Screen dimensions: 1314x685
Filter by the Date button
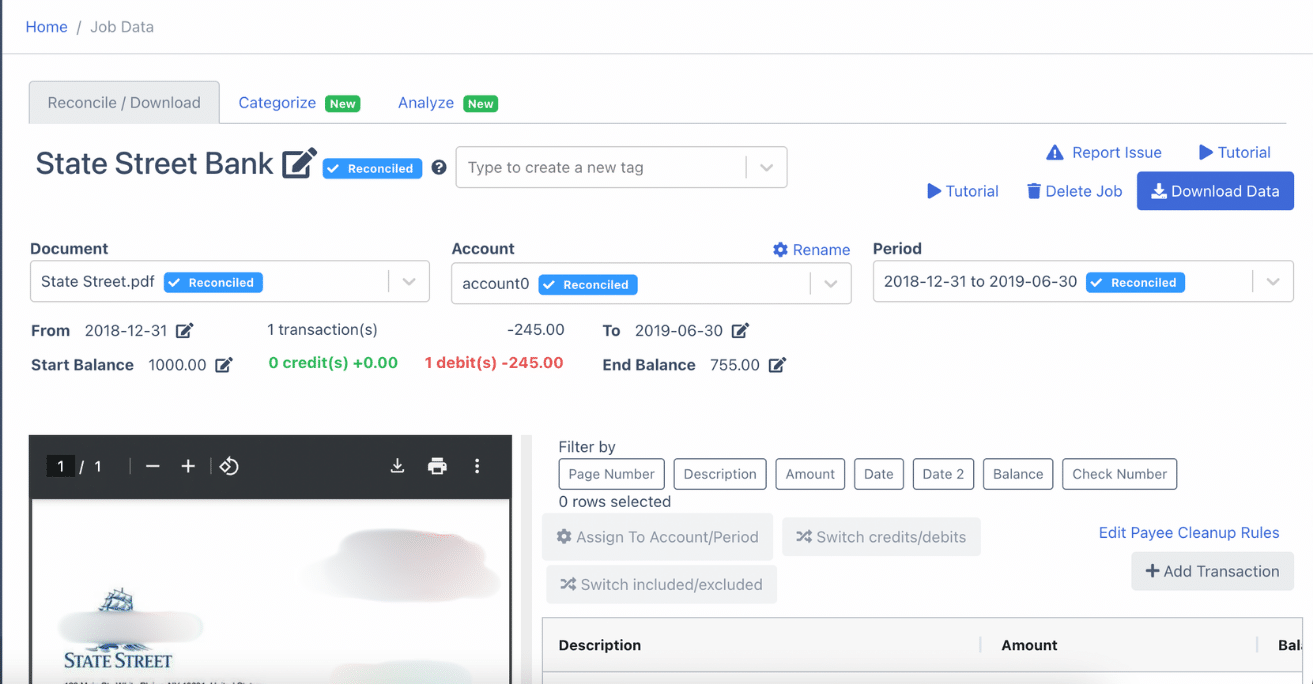tap(879, 474)
